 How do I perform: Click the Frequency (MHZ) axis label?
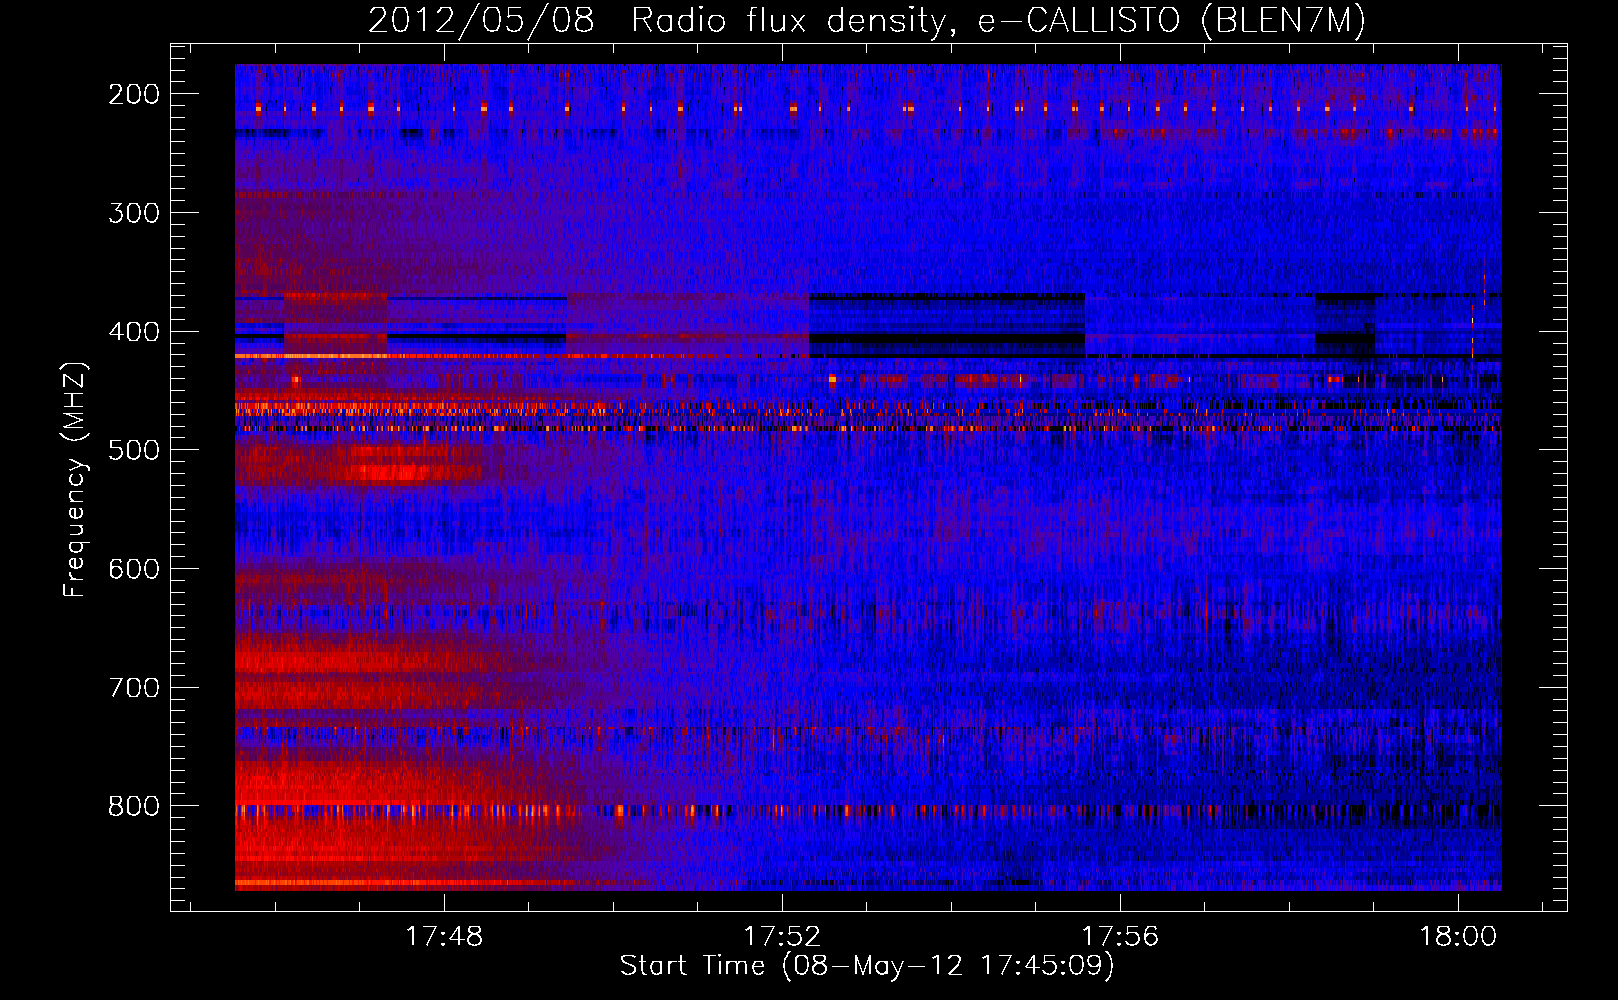pyautogui.click(x=75, y=479)
